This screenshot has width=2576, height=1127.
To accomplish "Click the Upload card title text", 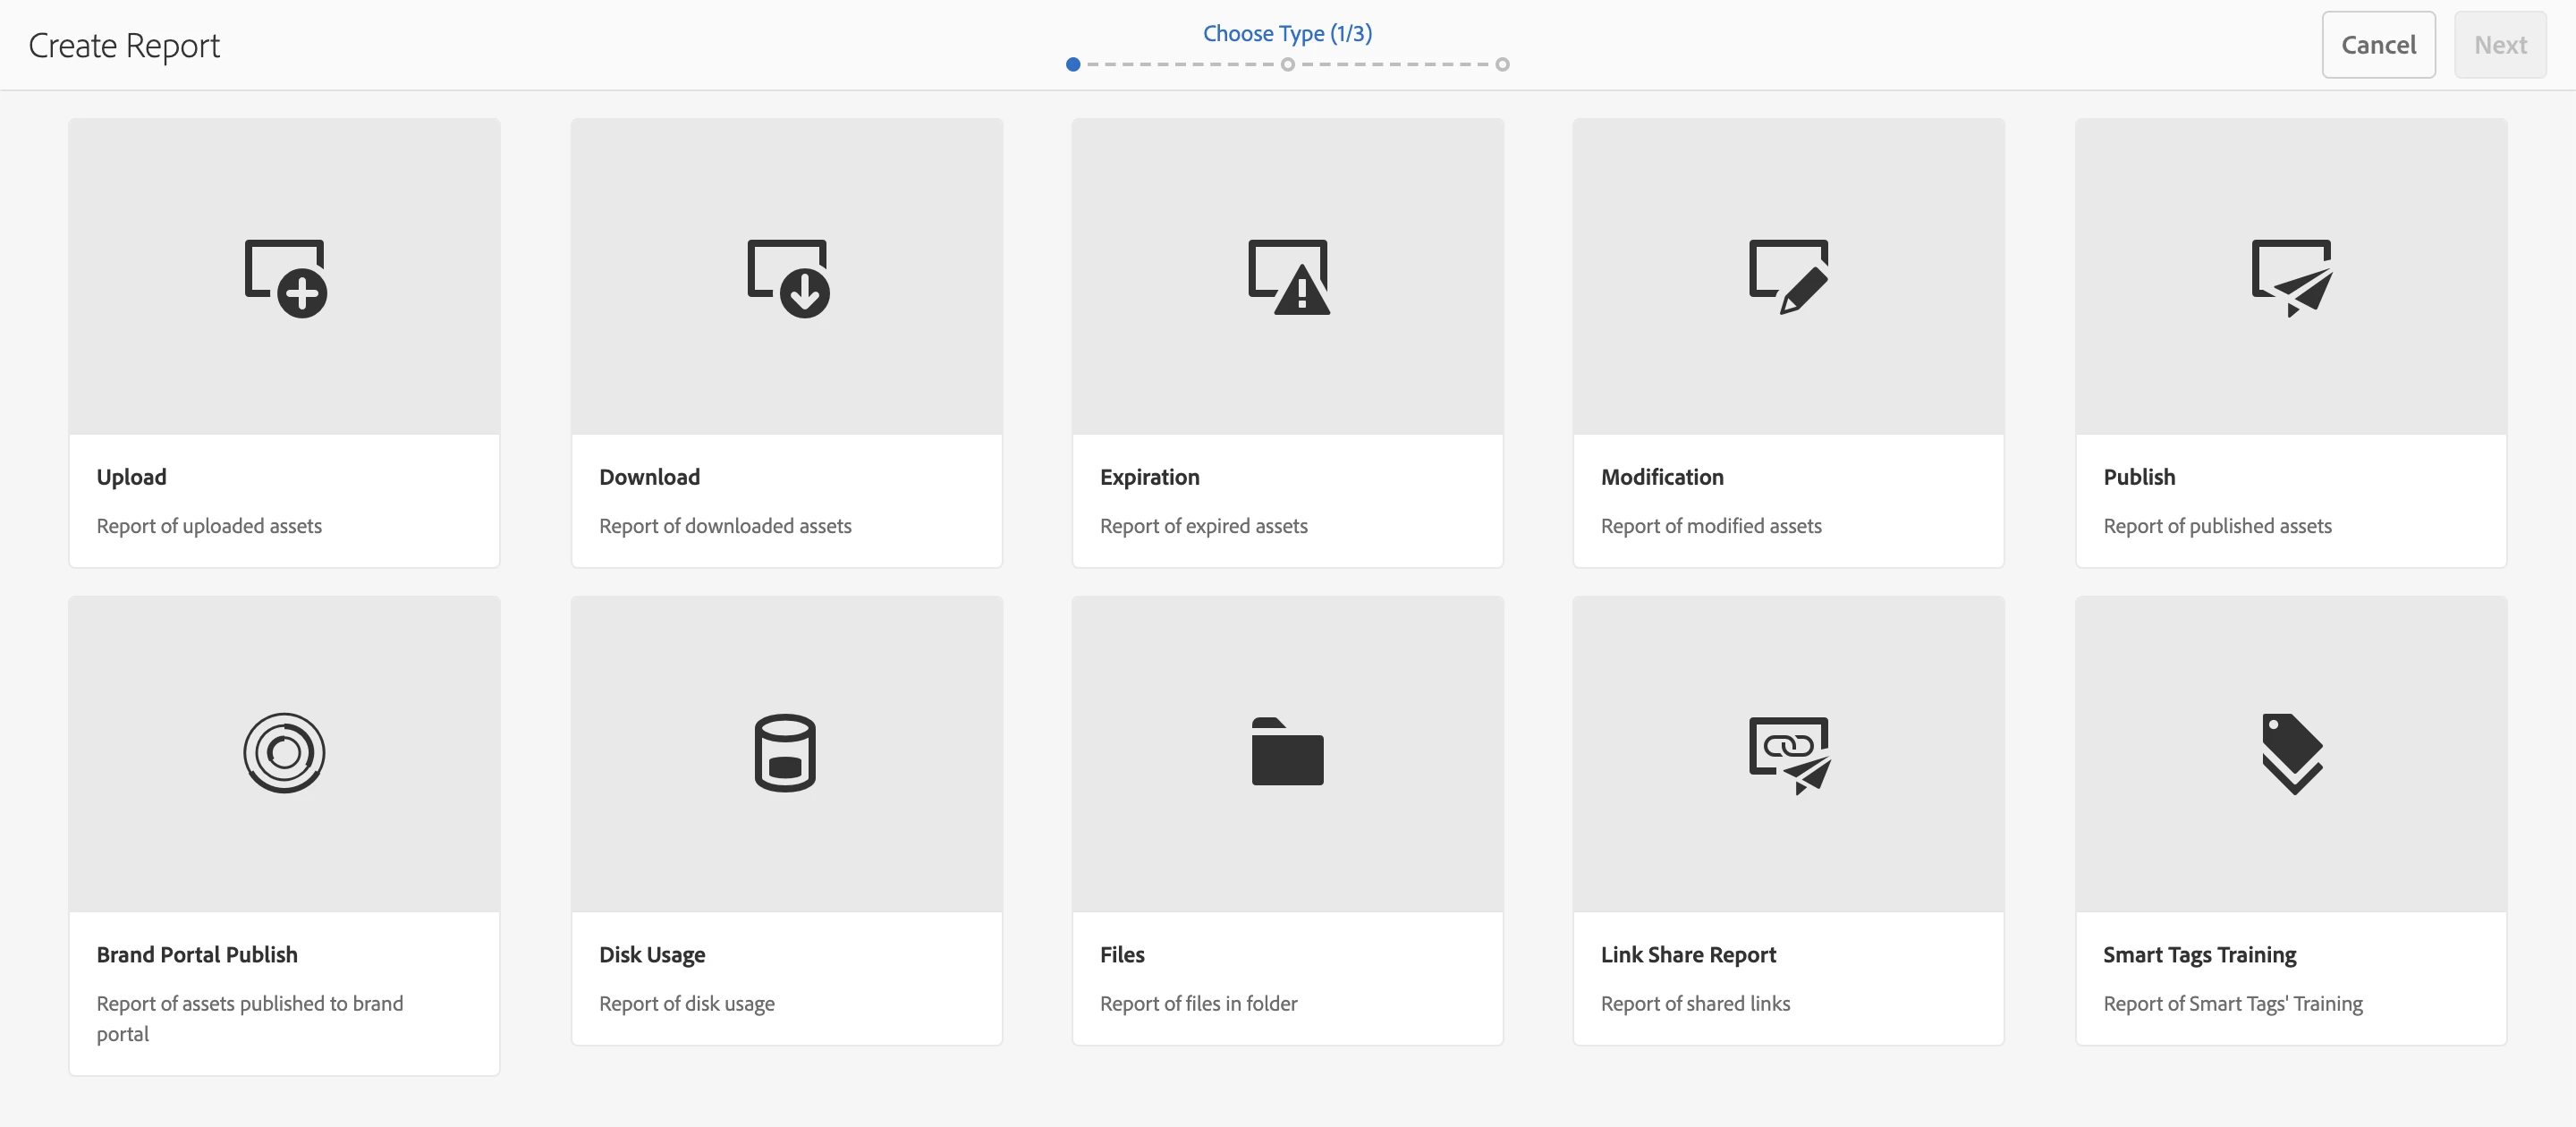I will [131, 477].
